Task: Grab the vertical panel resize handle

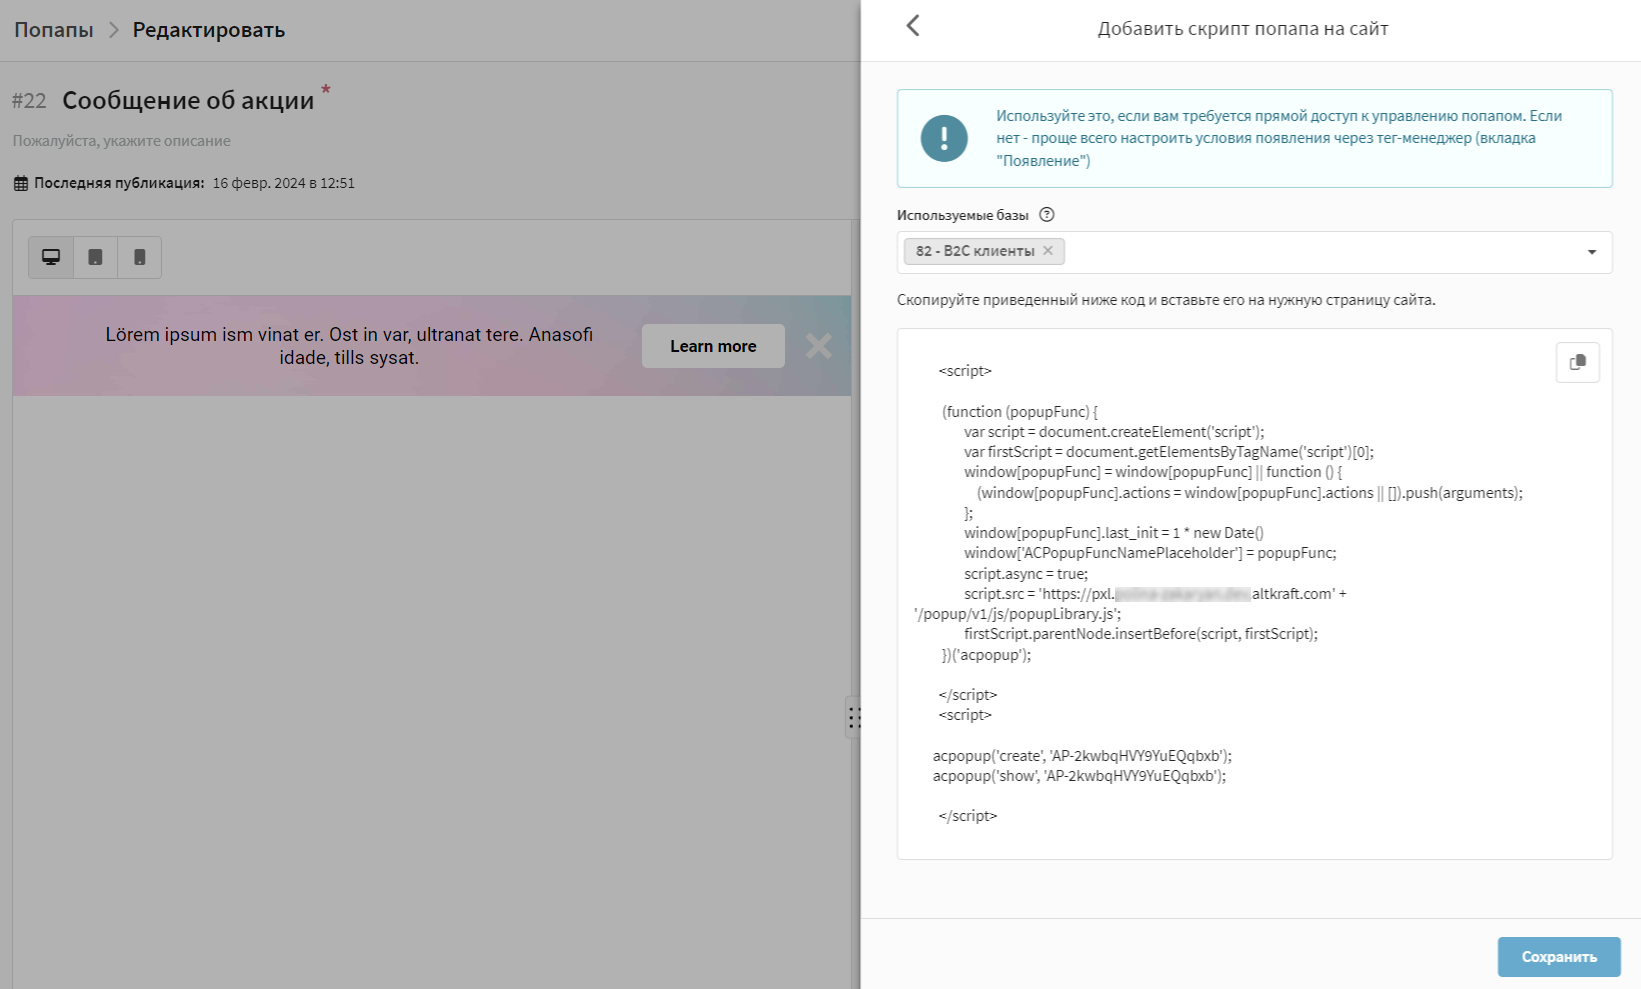Action: (854, 717)
